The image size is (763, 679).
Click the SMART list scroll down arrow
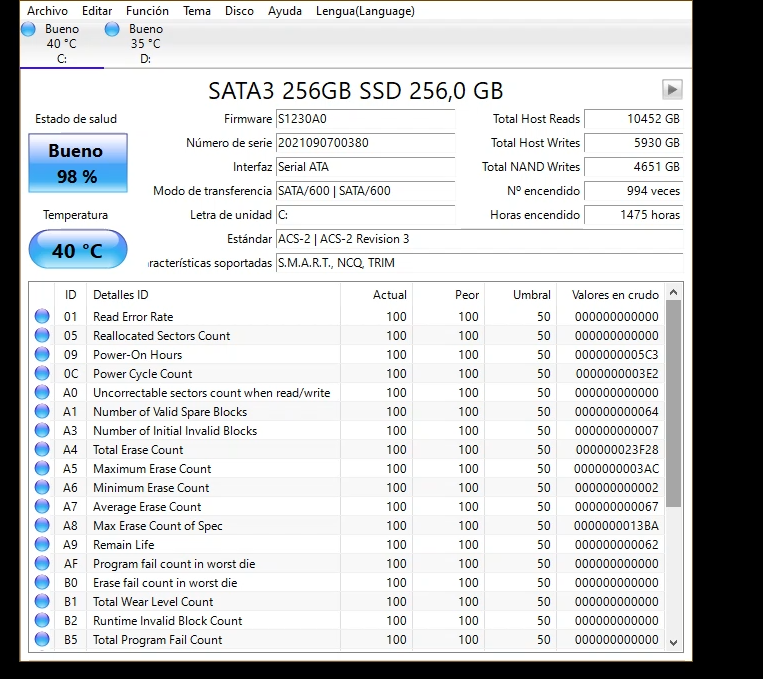(673, 642)
